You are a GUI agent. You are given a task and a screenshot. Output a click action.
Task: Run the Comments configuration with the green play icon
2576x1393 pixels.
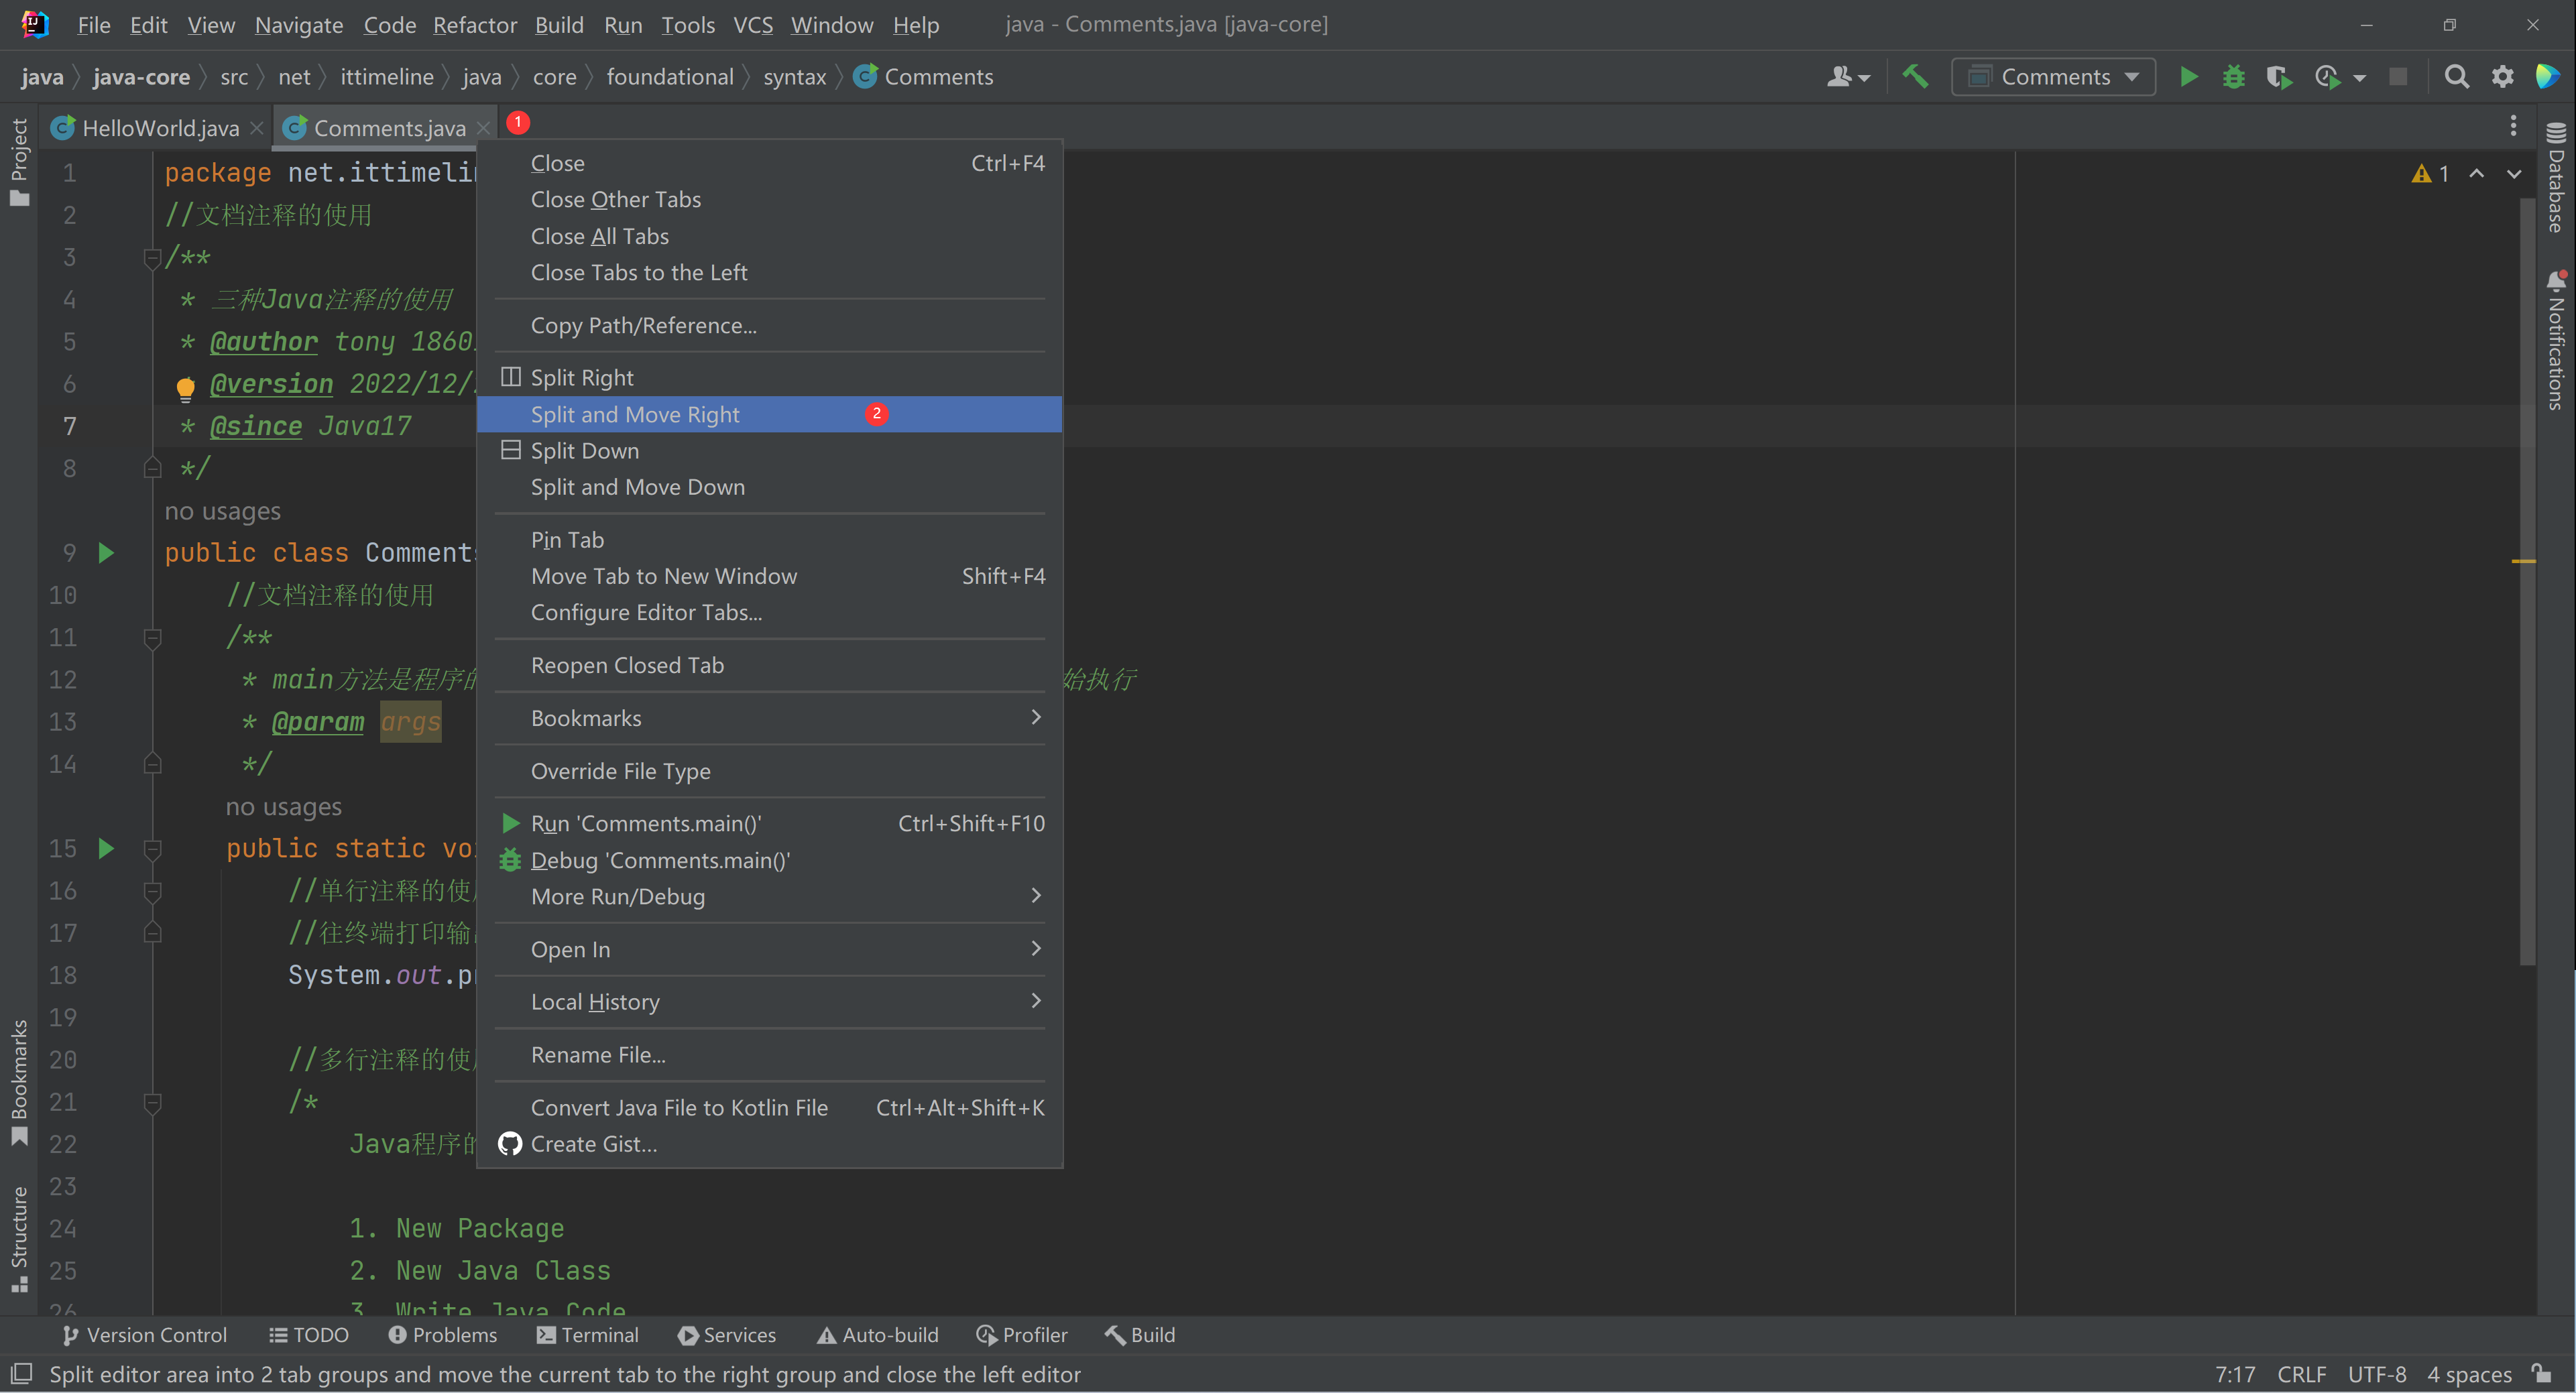click(x=2188, y=77)
